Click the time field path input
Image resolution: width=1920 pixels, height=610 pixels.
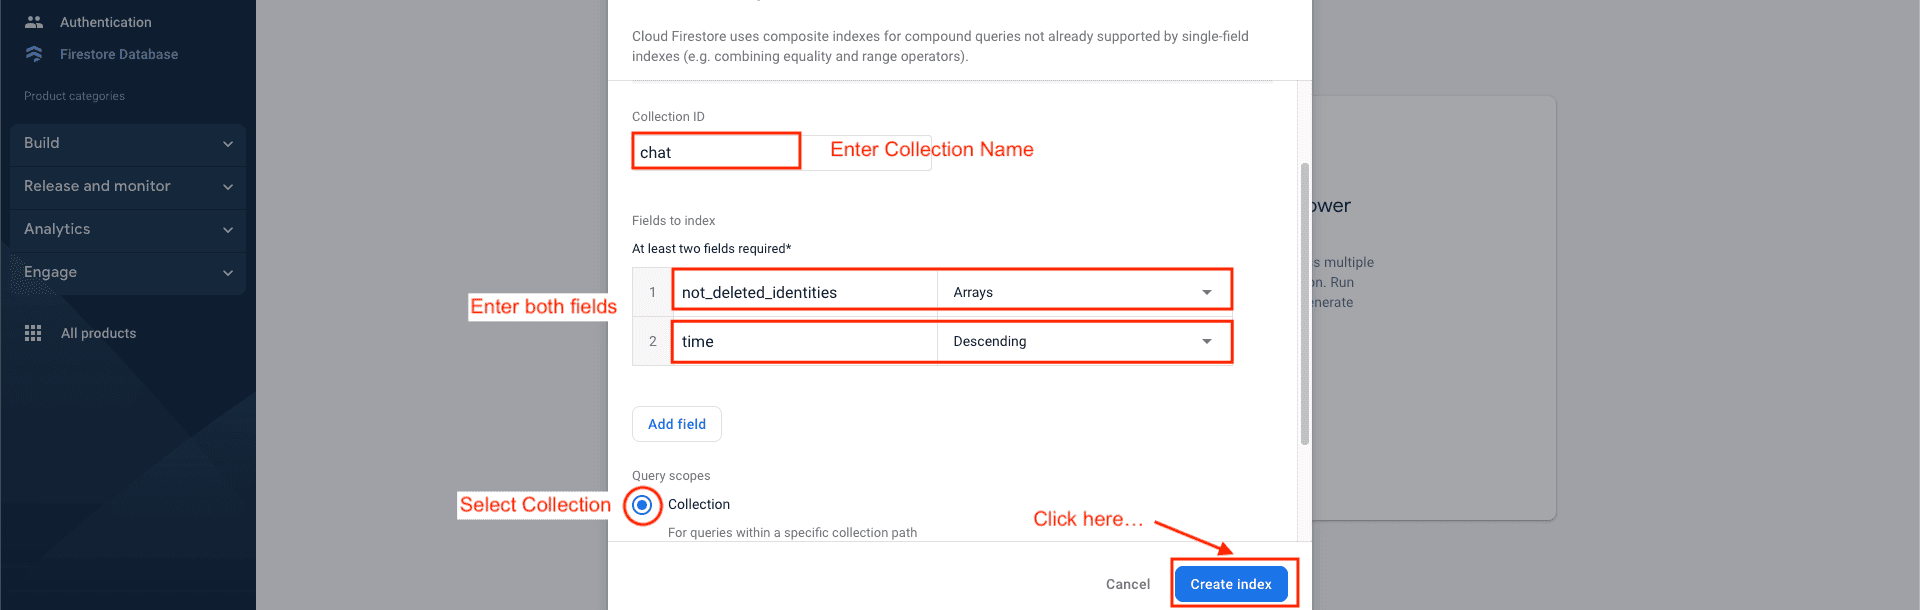coord(805,342)
